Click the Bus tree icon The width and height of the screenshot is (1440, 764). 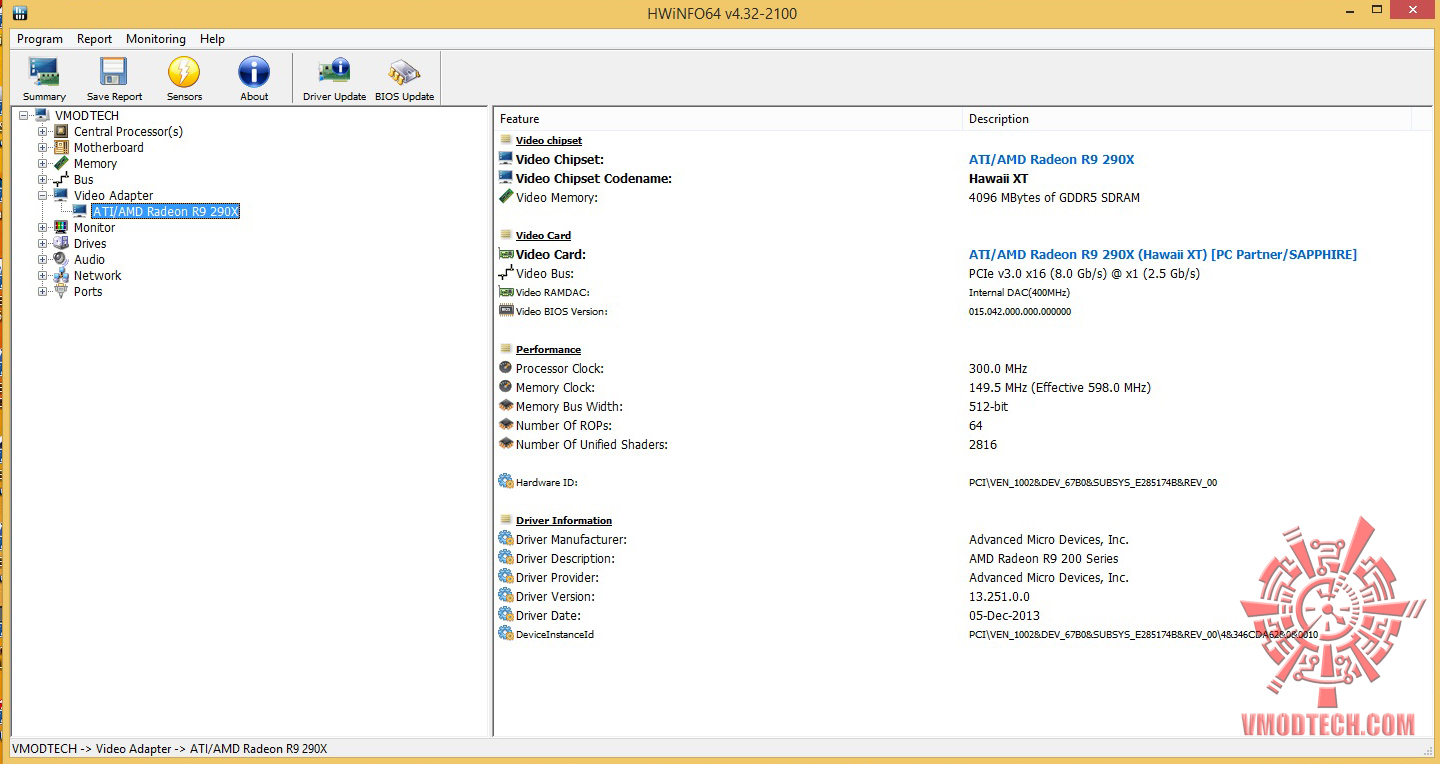[62, 179]
